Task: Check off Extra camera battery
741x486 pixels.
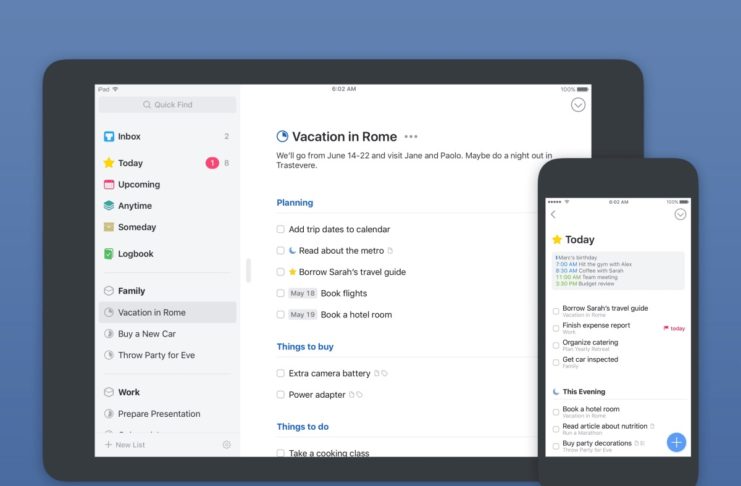Action: (x=280, y=373)
